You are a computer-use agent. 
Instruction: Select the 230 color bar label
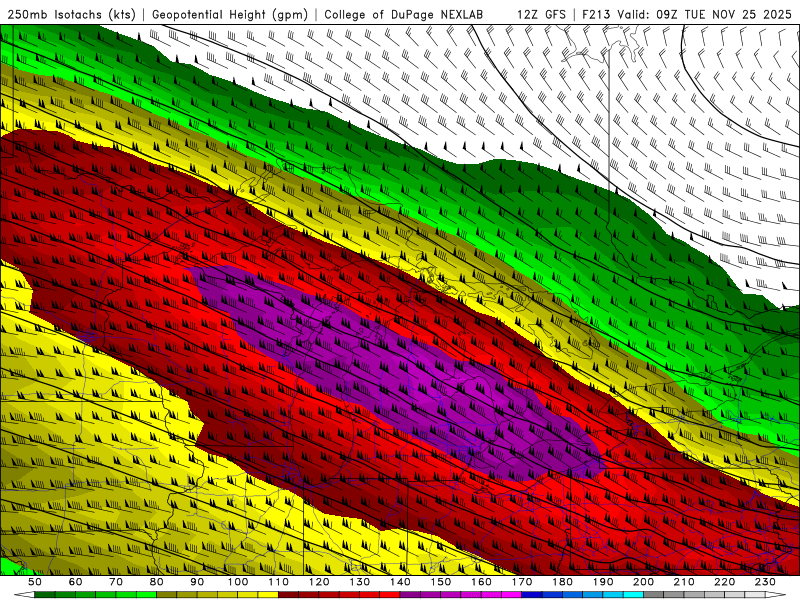pyautogui.click(x=765, y=582)
